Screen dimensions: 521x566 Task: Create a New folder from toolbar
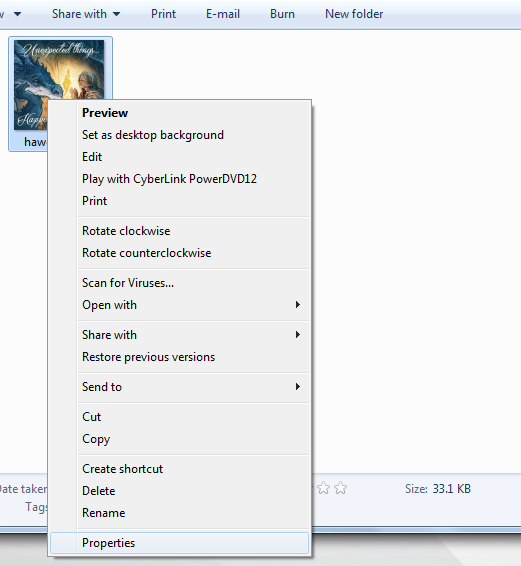354,14
